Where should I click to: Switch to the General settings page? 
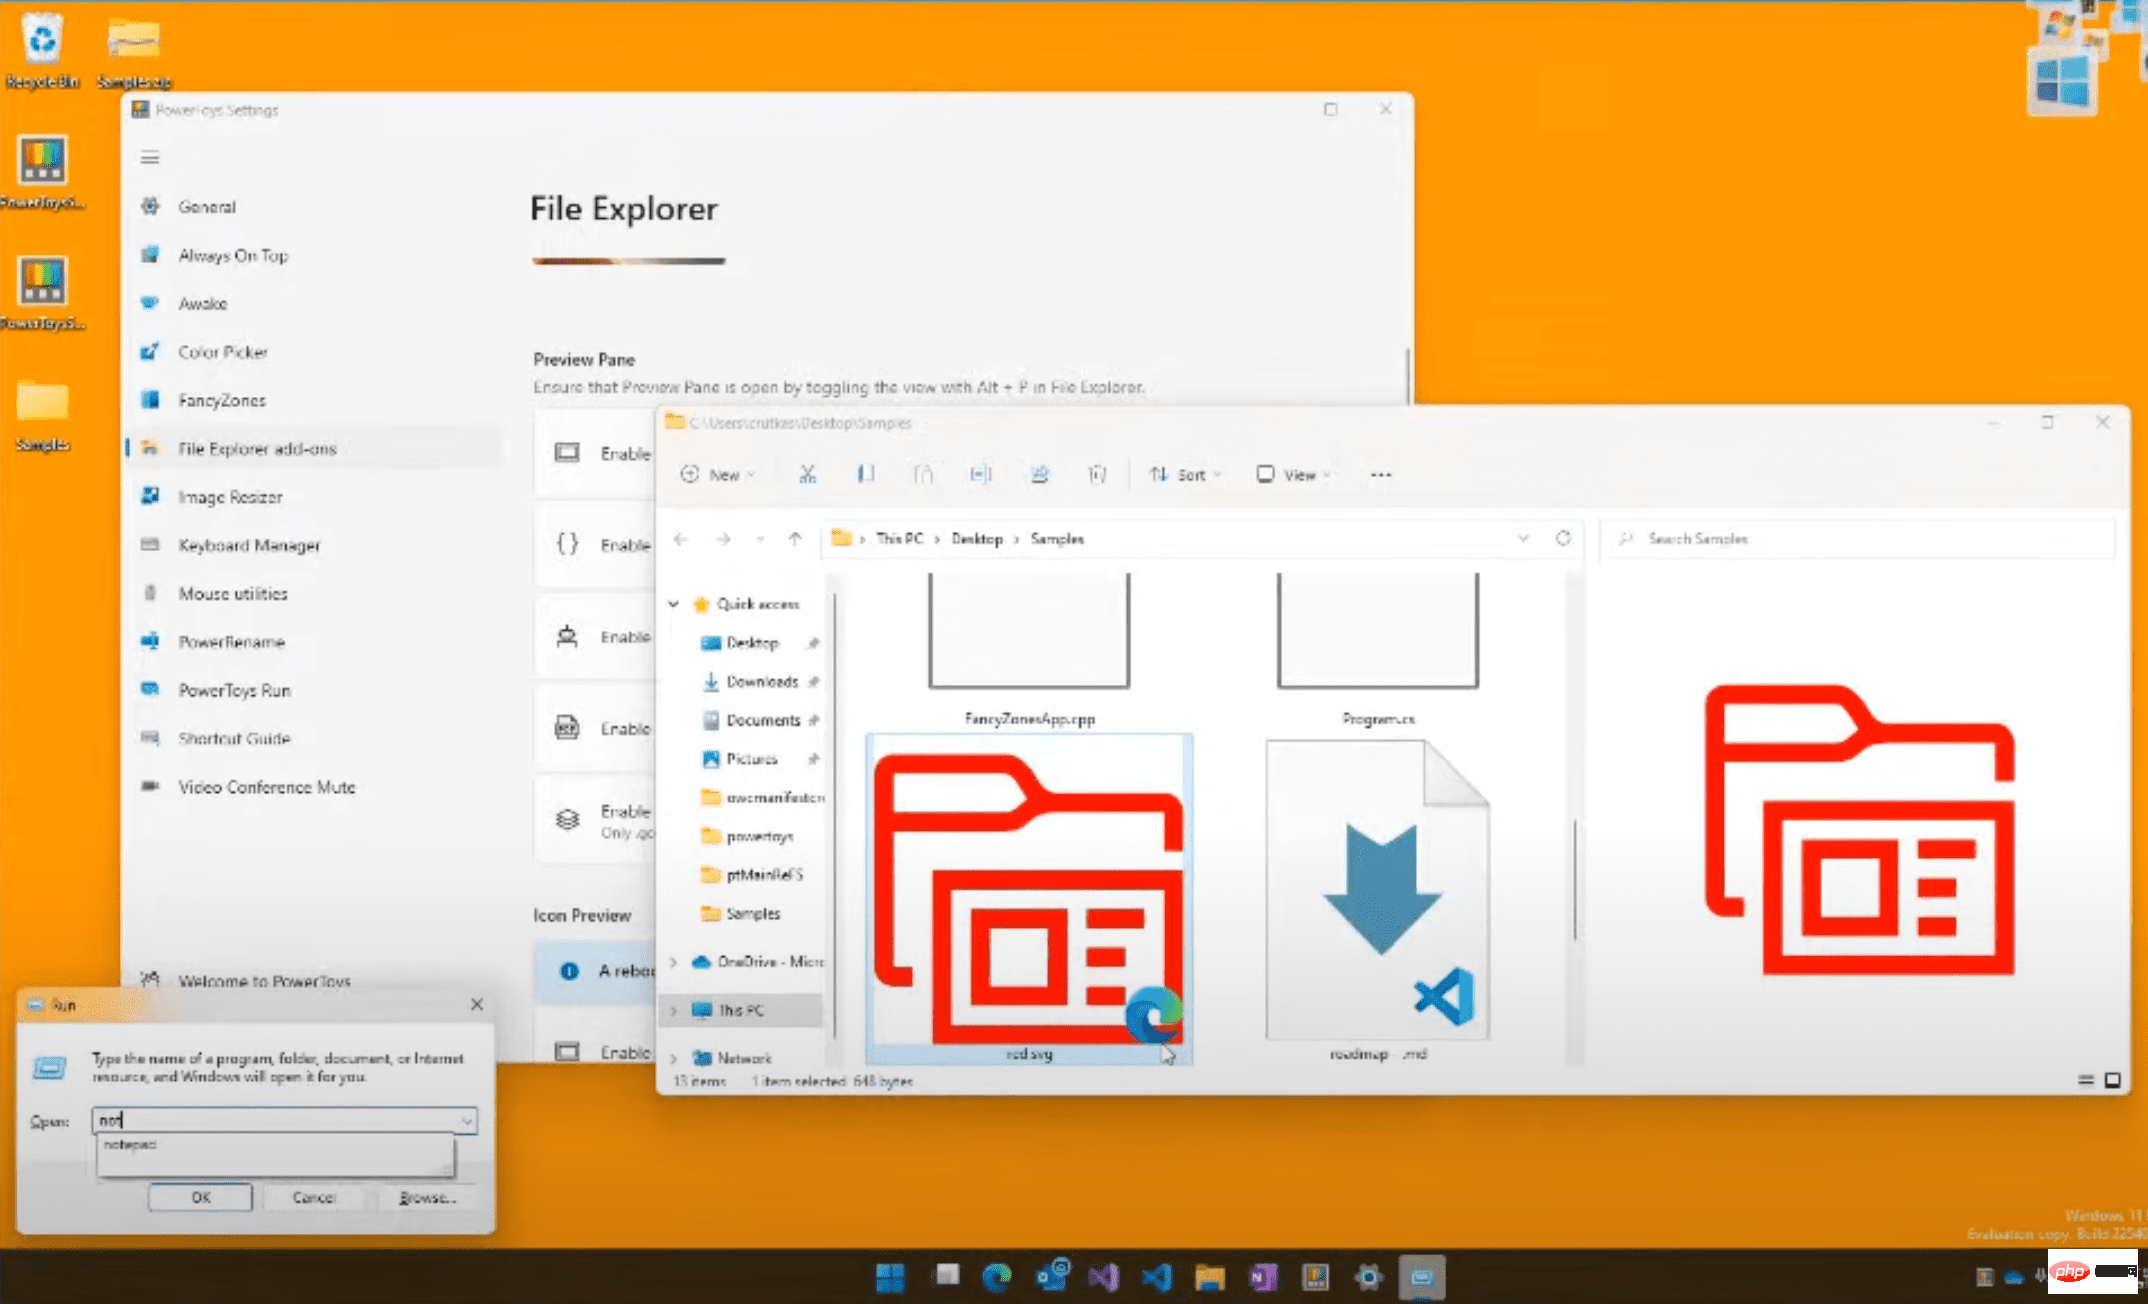point(206,206)
